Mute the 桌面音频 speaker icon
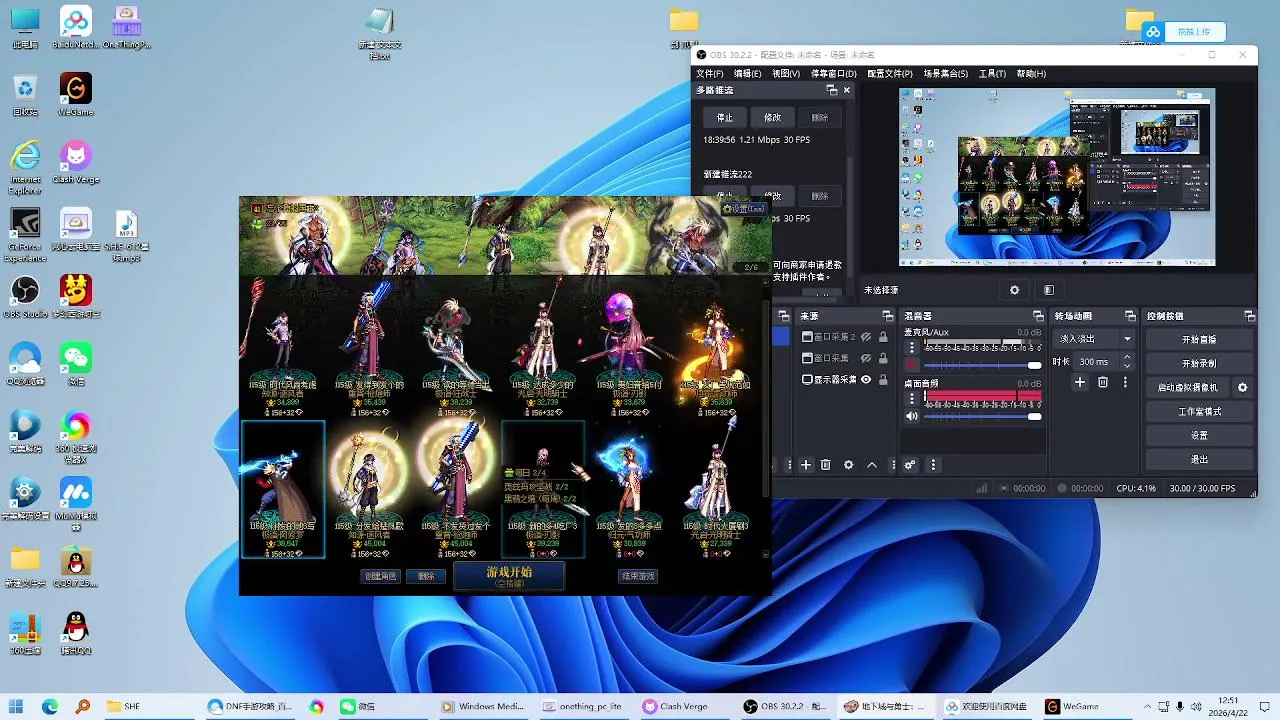Viewport: 1280px width, 720px height. coord(912,416)
